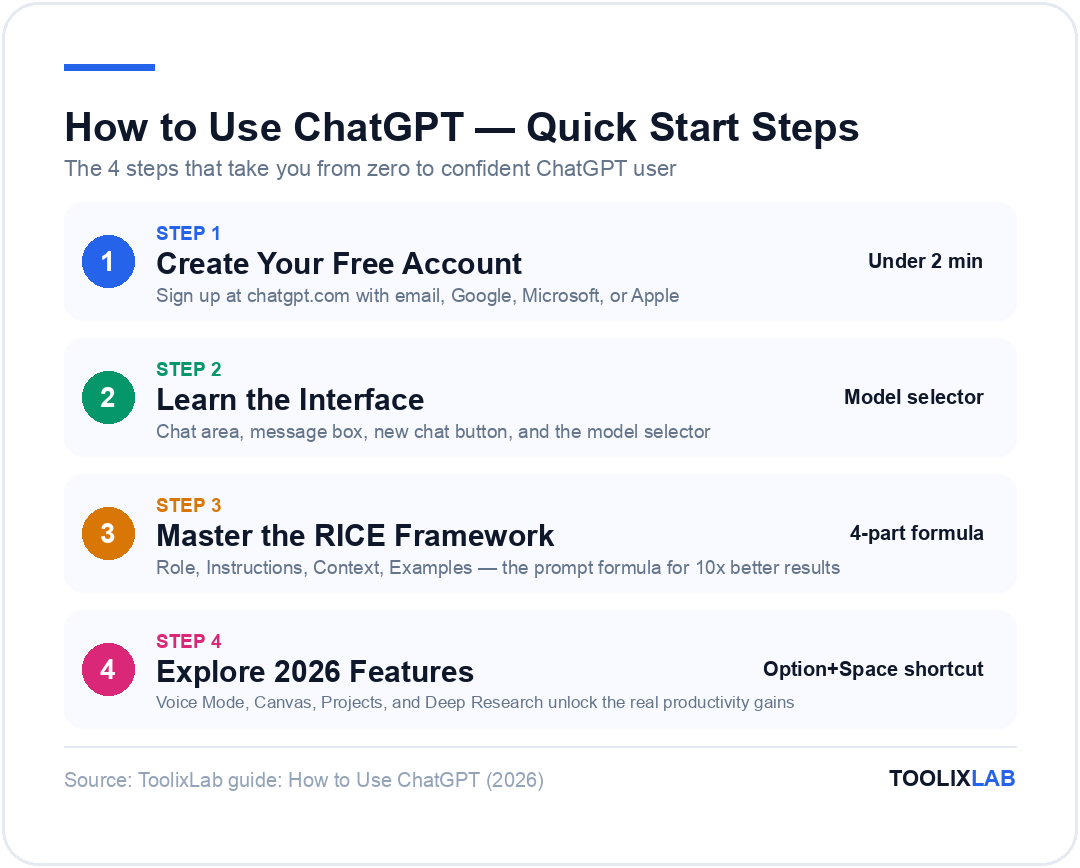Click the "Model selector" note
Image resolution: width=1080 pixels, height=868 pixels.
pyautogui.click(x=913, y=397)
